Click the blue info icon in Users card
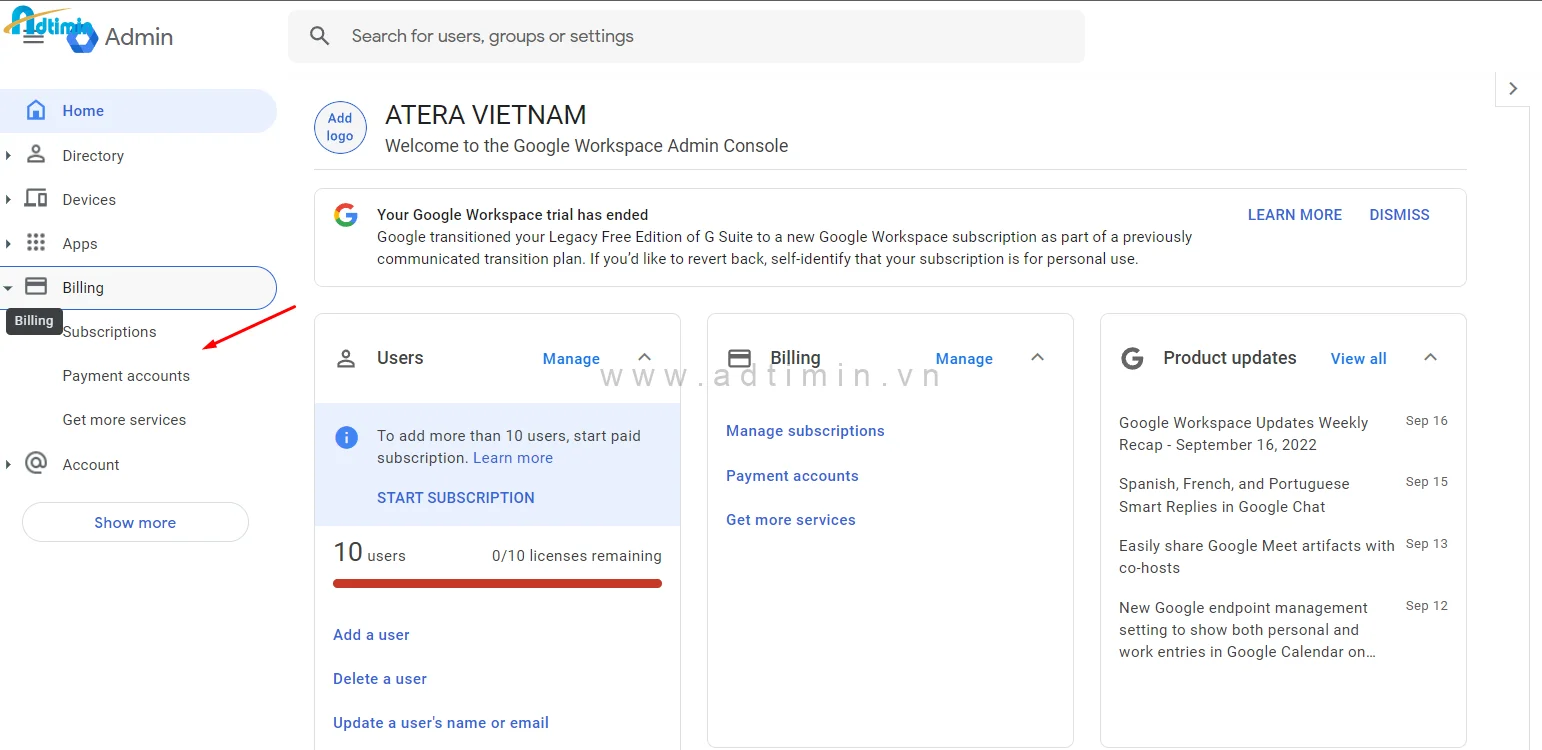The width and height of the screenshot is (1542, 750). point(346,437)
